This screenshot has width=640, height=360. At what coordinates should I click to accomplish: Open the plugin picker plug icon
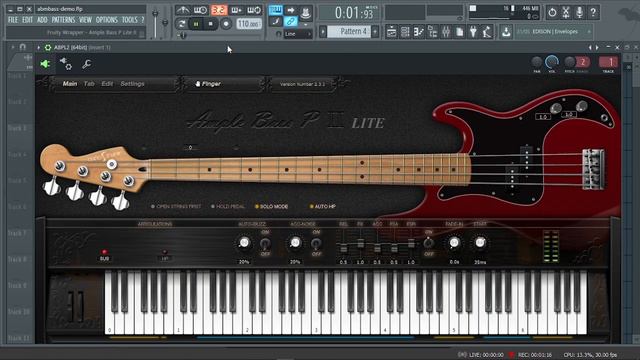click(x=473, y=31)
